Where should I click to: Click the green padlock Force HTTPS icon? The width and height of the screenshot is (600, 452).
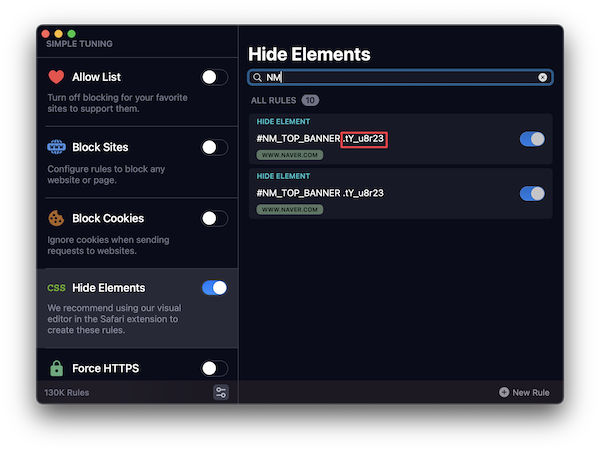pyautogui.click(x=57, y=368)
